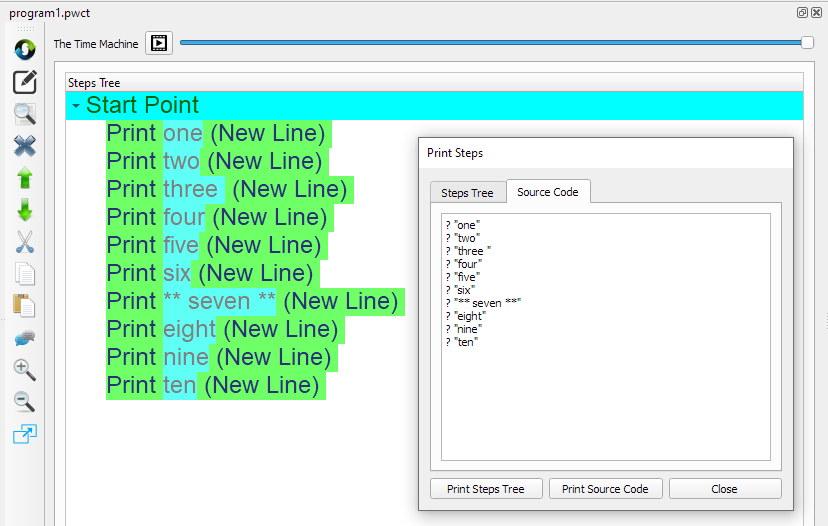The width and height of the screenshot is (828, 526).
Task: Click the Print Source Code button
Action: [605, 489]
